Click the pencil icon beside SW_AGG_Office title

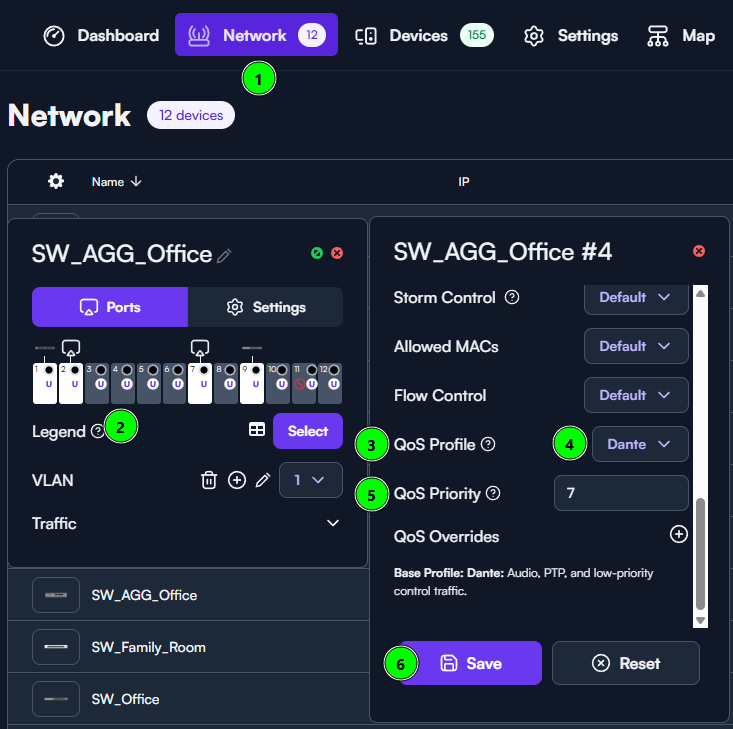coord(224,256)
